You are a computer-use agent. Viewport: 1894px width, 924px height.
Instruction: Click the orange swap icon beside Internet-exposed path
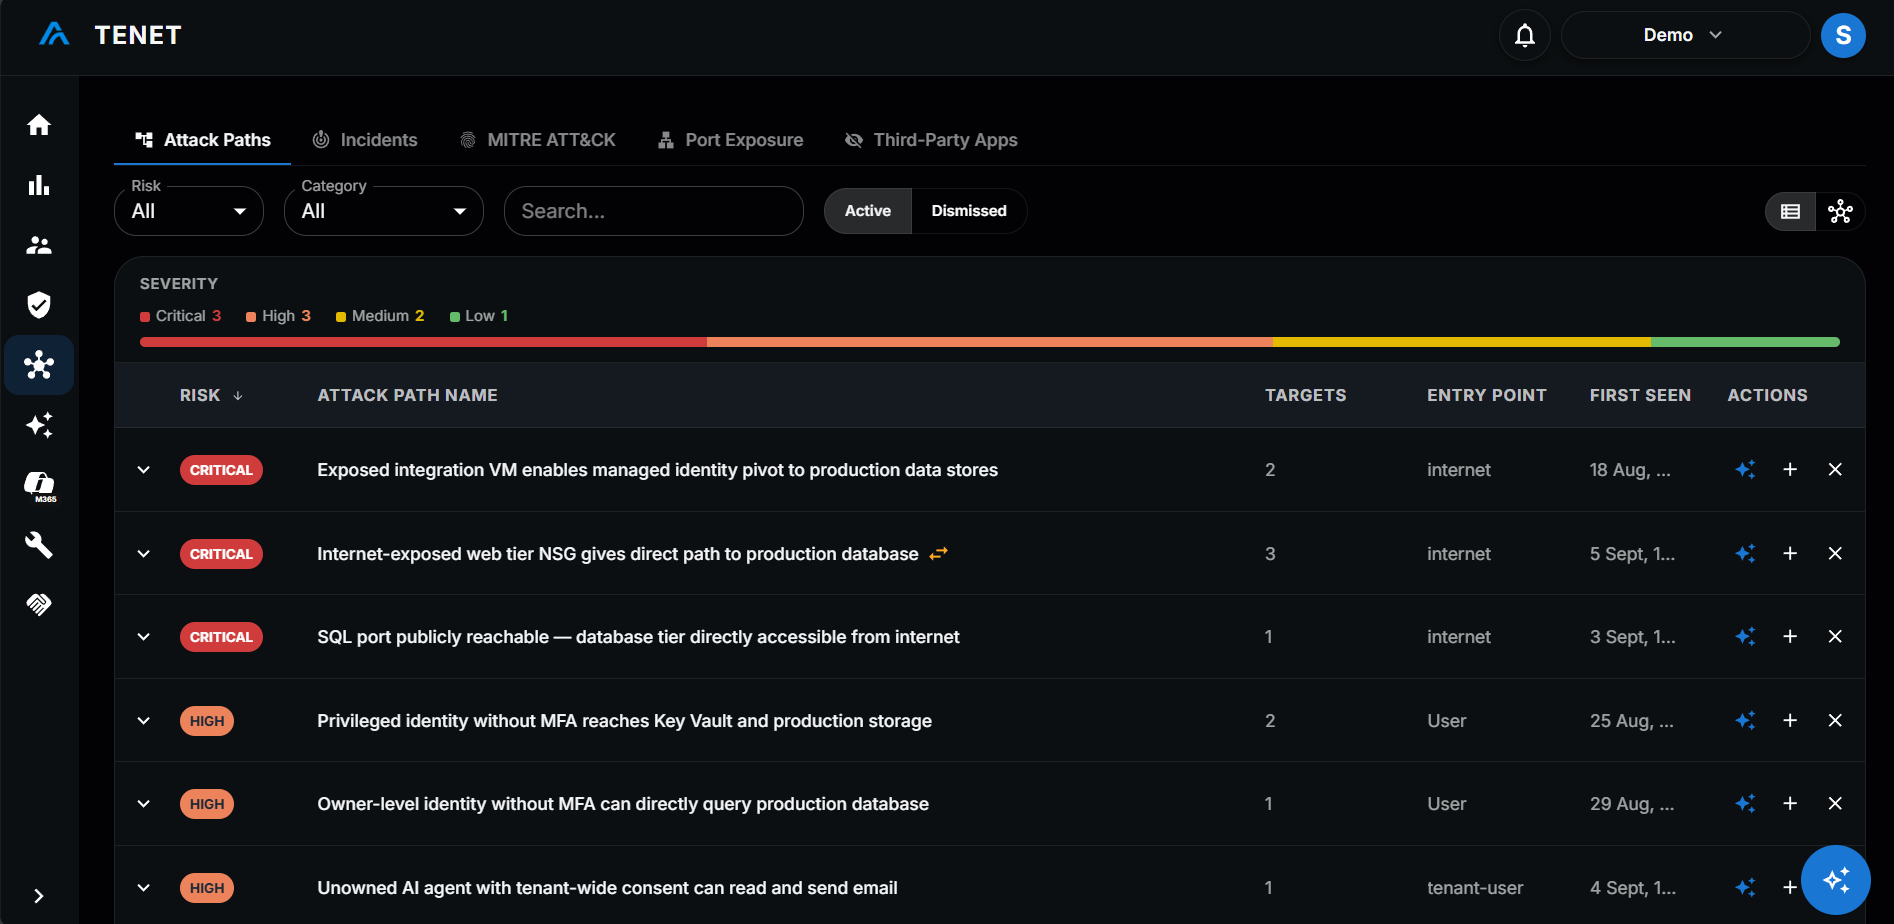pyautogui.click(x=938, y=554)
